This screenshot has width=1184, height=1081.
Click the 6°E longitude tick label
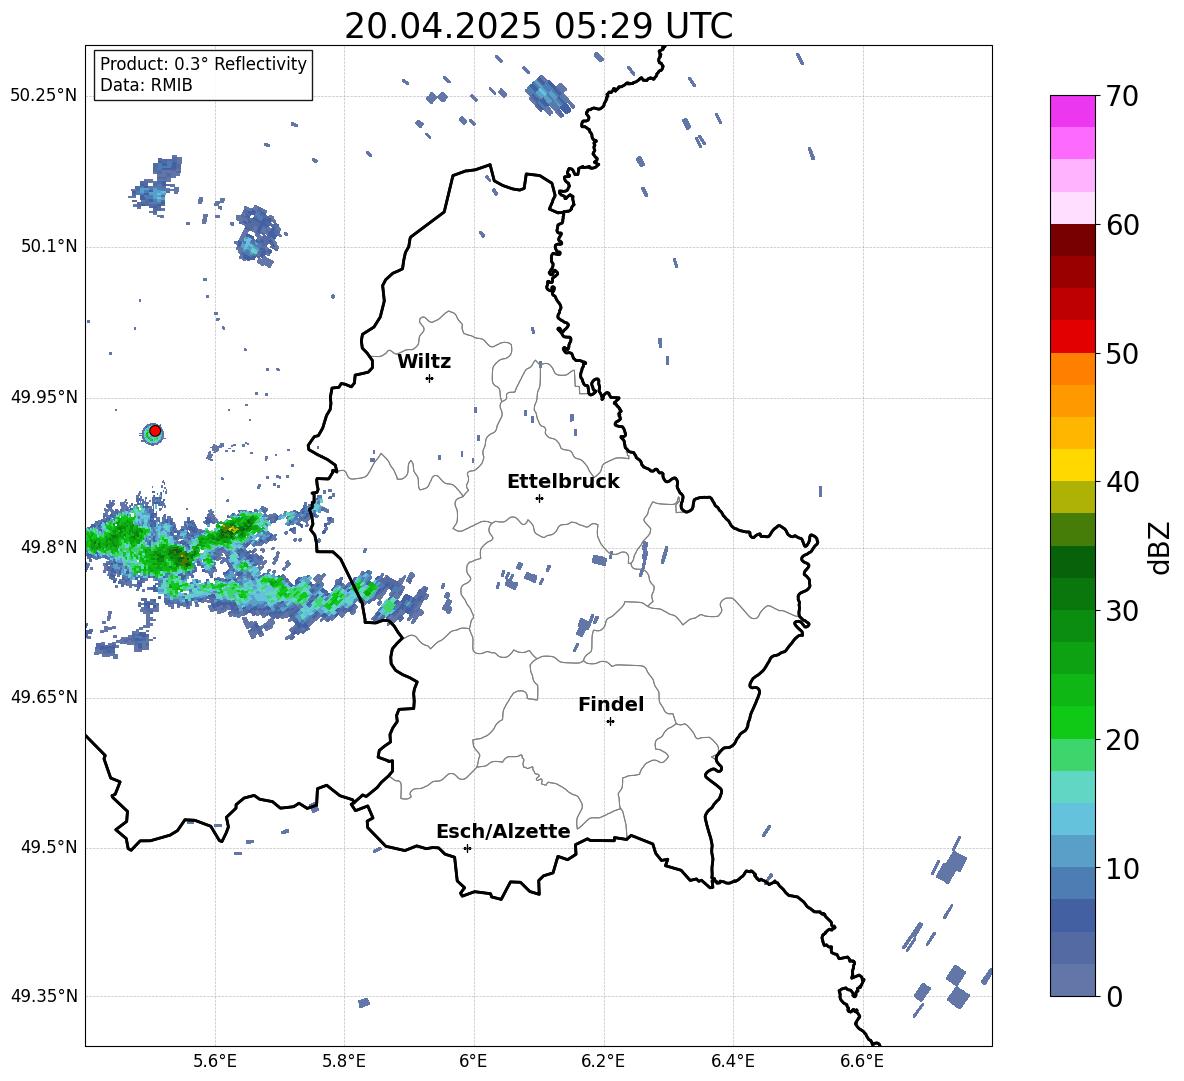tap(473, 1061)
